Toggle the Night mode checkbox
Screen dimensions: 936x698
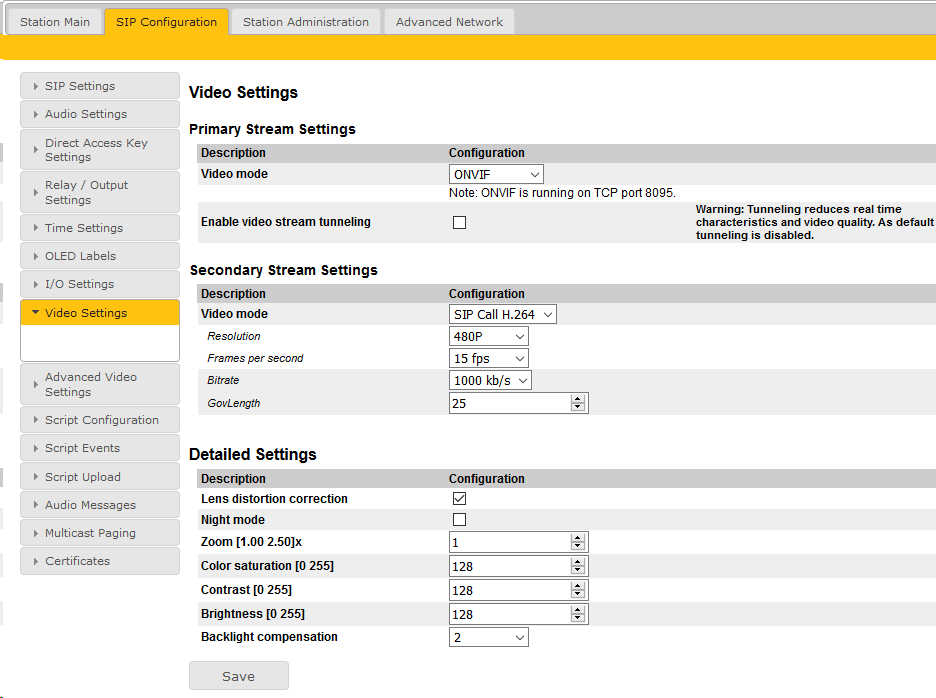(x=459, y=520)
